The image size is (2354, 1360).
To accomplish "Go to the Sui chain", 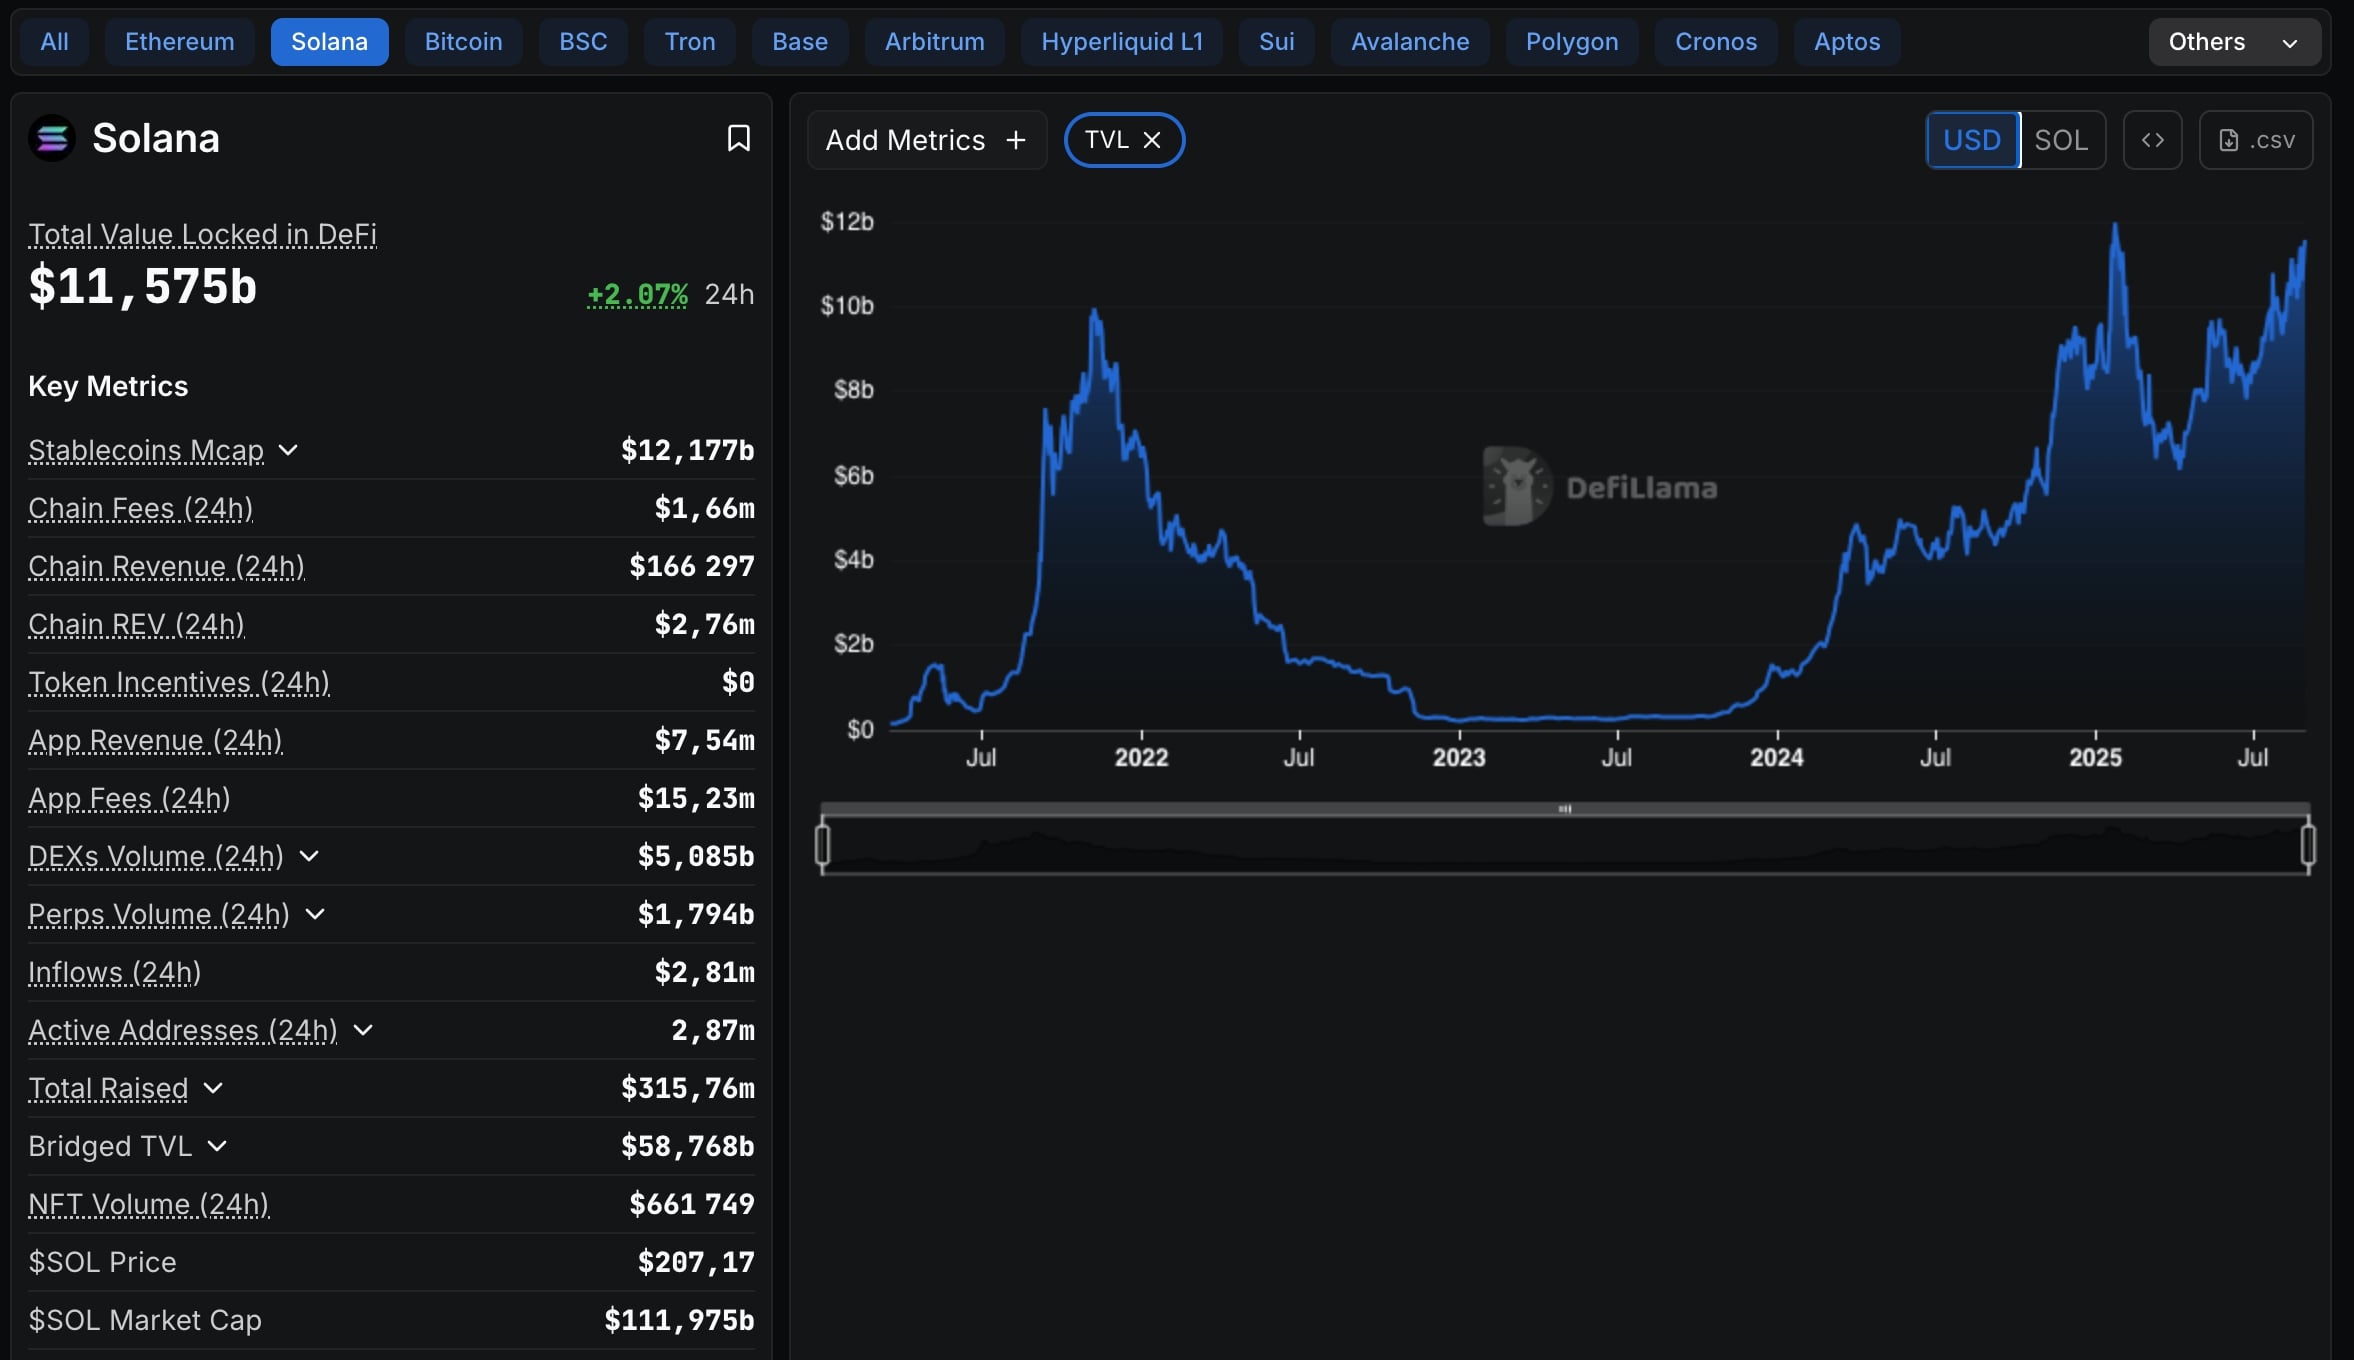I will (x=1277, y=42).
